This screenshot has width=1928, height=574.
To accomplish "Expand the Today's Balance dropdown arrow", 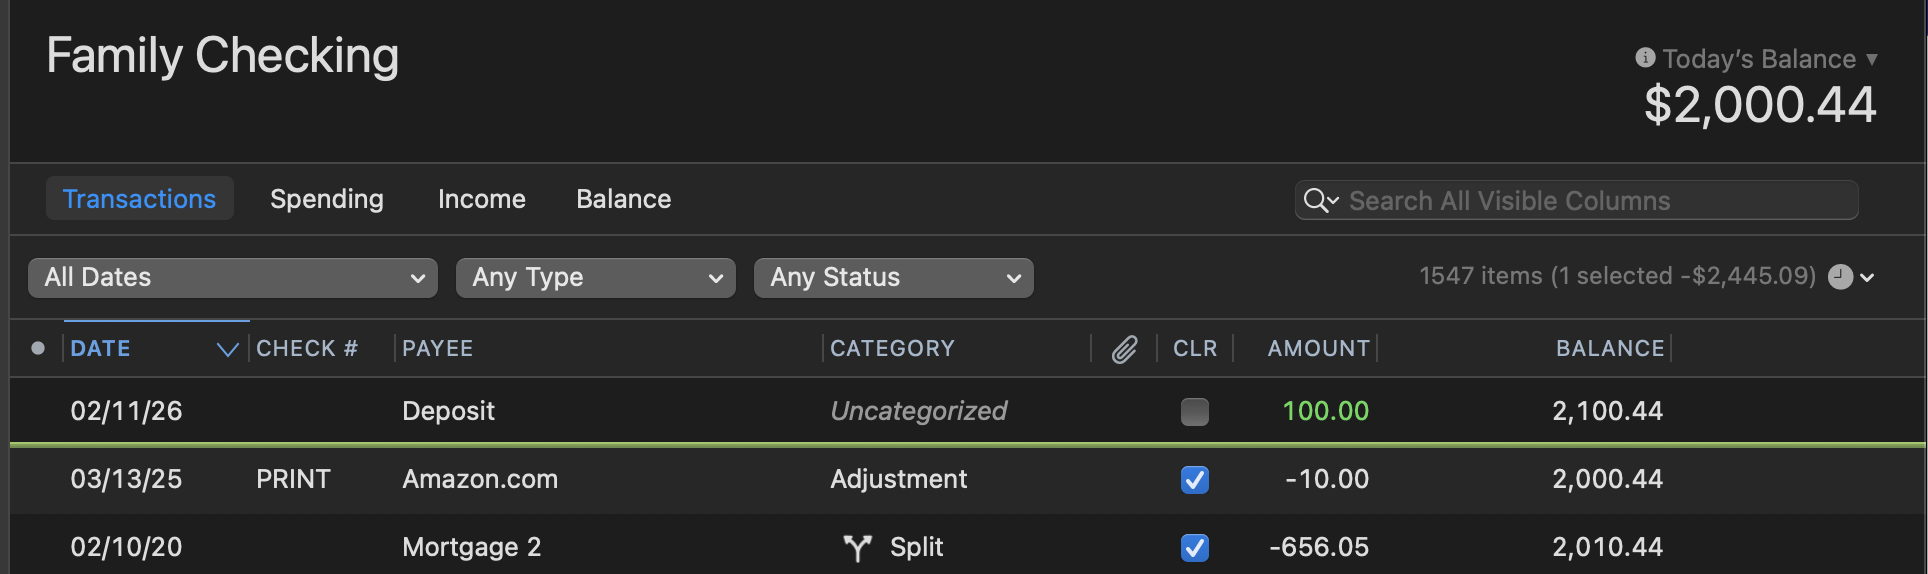I will pos(1871,60).
